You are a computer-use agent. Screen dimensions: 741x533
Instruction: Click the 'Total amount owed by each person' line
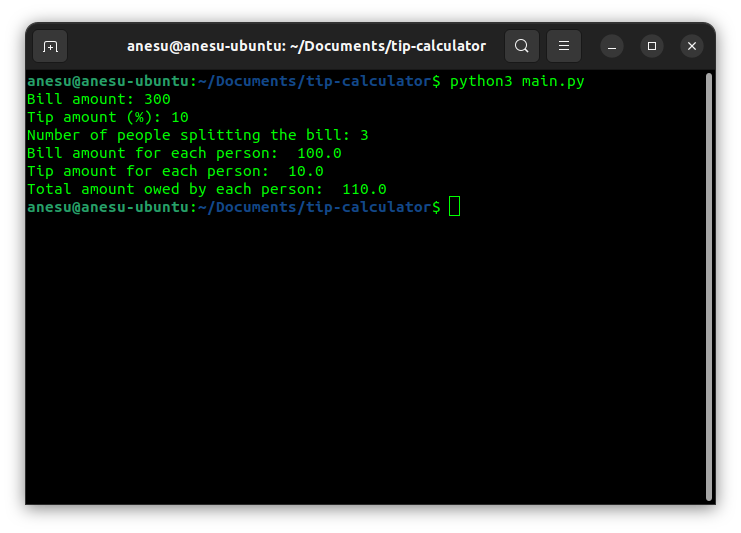[206, 189]
